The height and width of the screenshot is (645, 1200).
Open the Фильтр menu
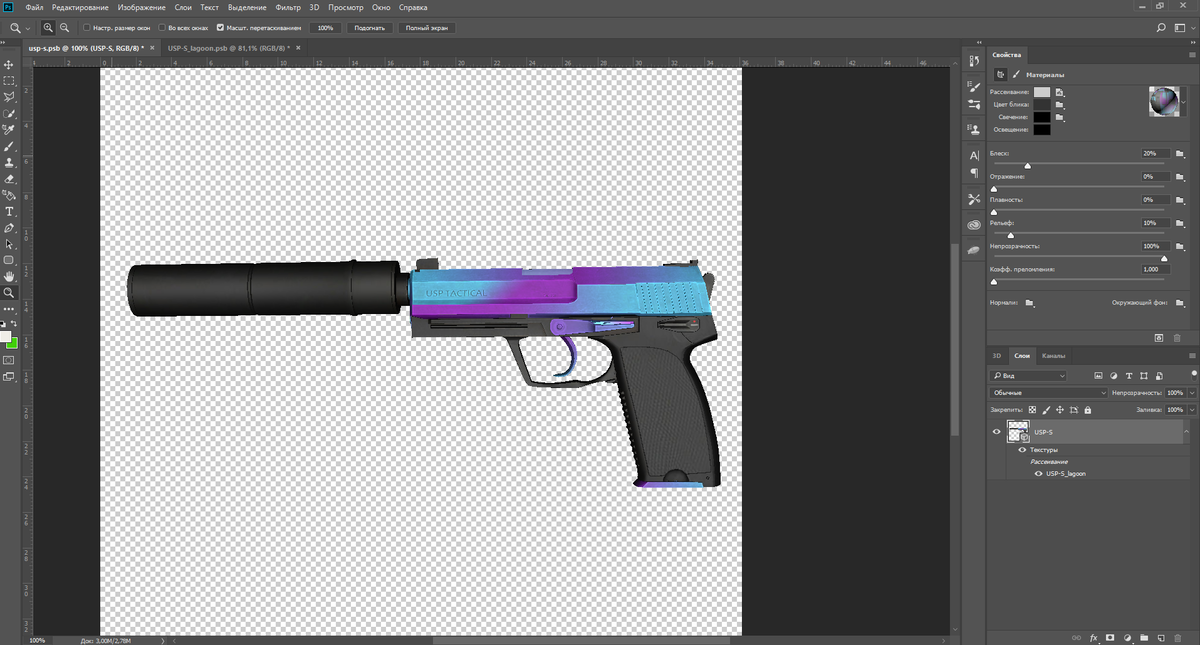[x=288, y=7]
